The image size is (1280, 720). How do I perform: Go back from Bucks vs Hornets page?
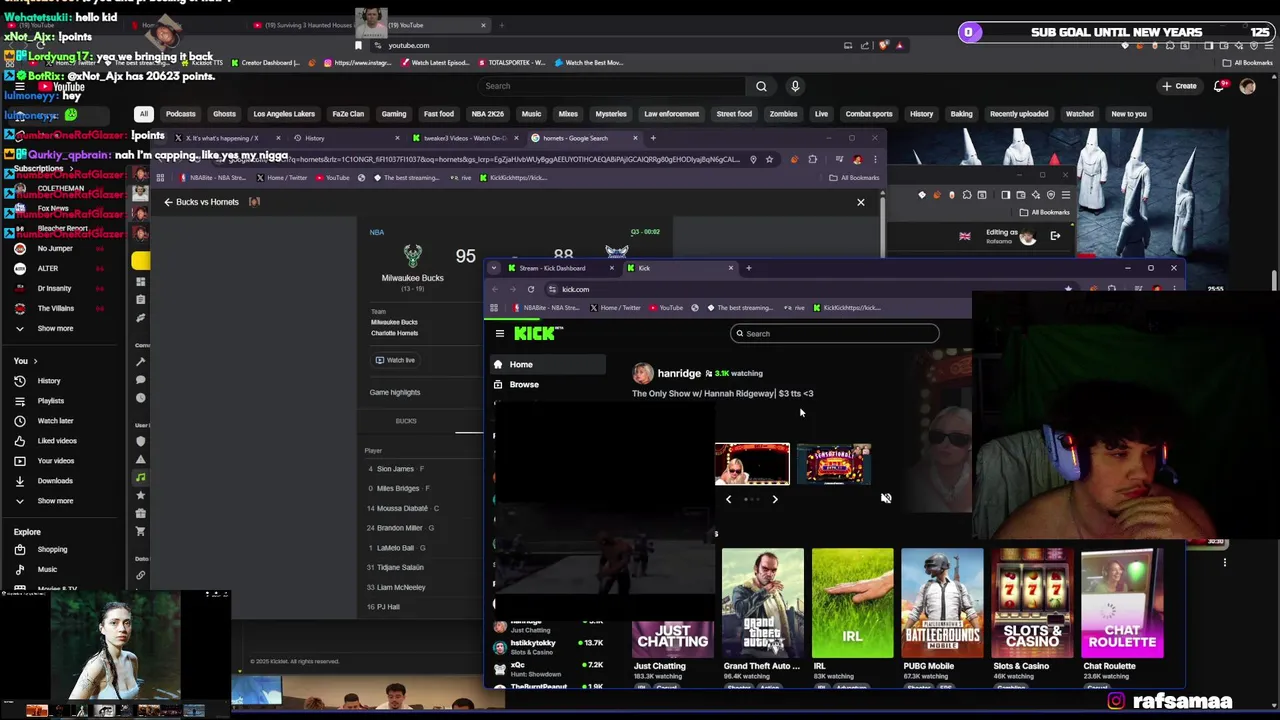pyautogui.click(x=168, y=202)
